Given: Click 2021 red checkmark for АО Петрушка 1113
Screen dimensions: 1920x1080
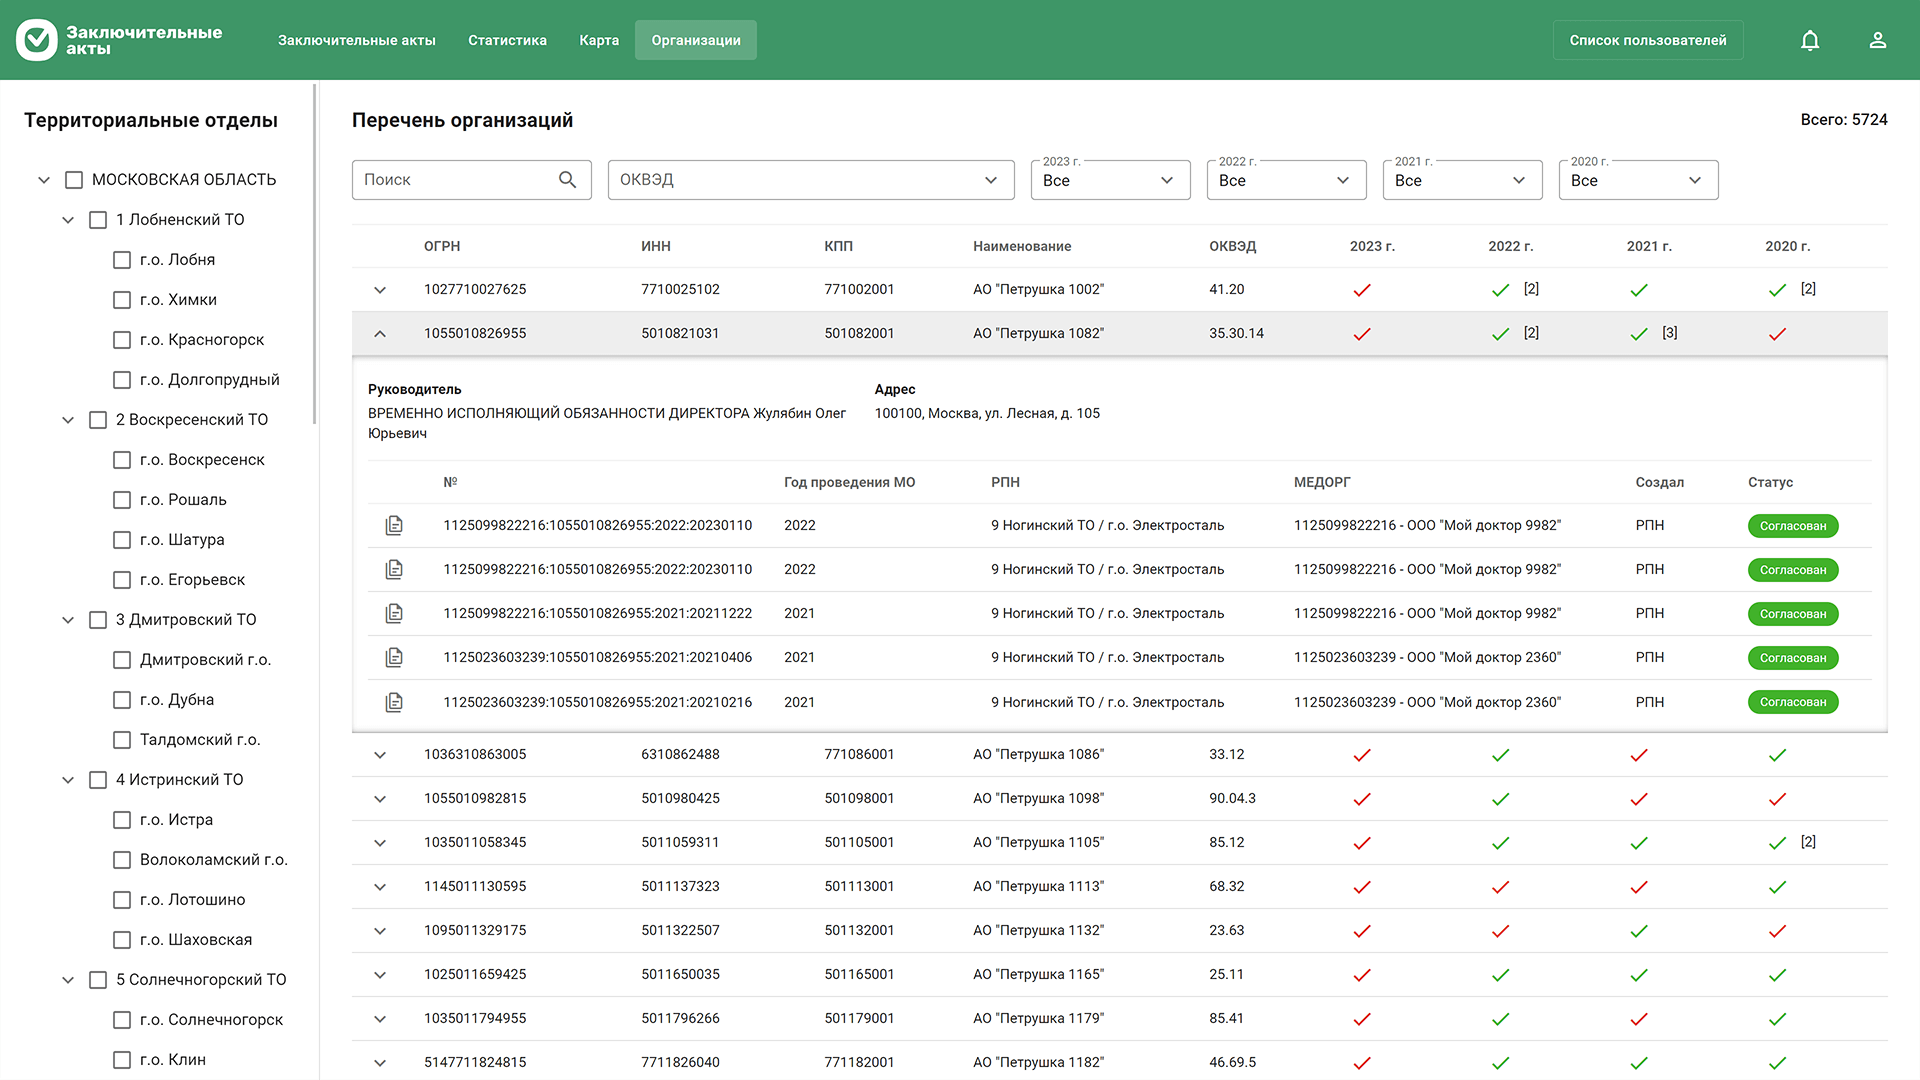Looking at the screenshot, I should 1639,887.
